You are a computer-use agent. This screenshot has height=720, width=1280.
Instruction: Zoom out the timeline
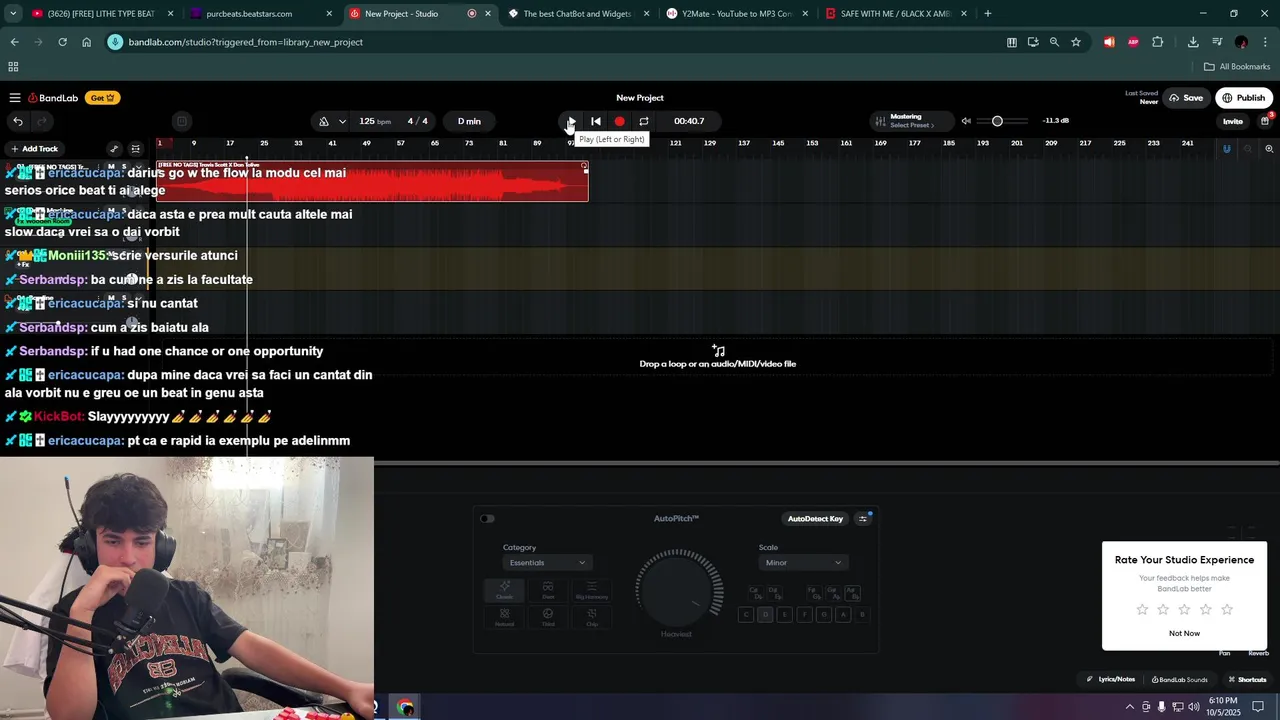[x=1248, y=149]
